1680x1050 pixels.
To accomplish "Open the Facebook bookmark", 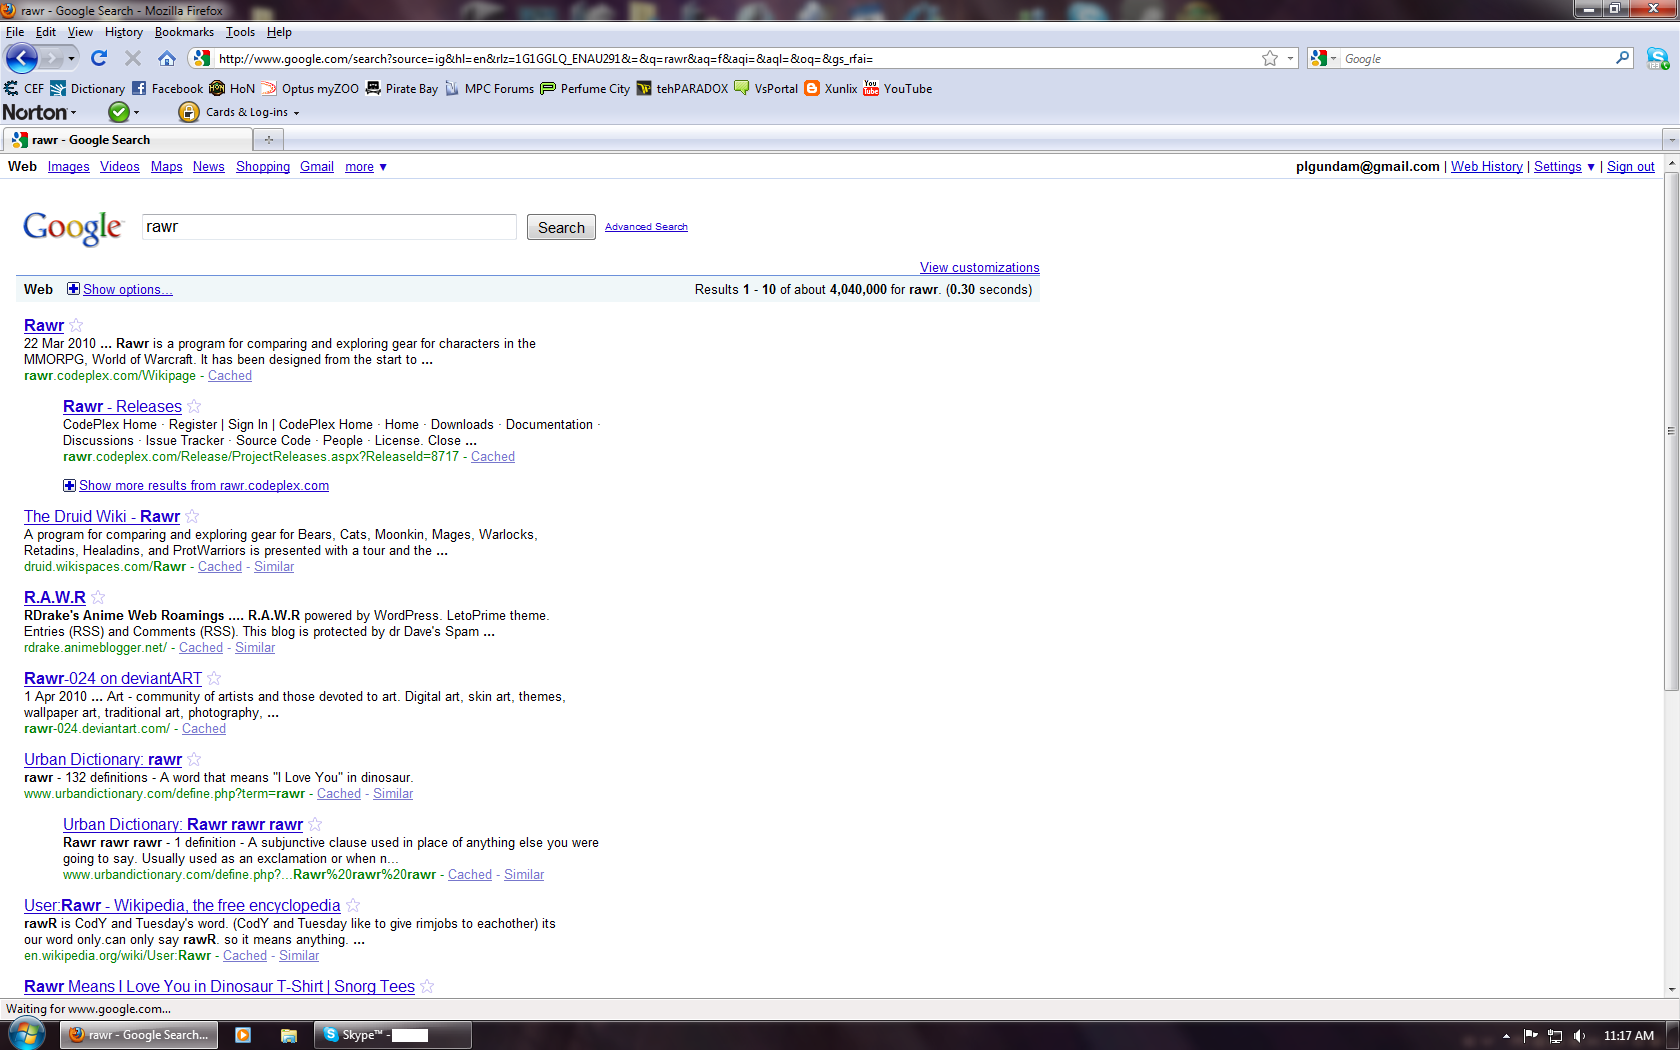I will pyautogui.click(x=167, y=88).
